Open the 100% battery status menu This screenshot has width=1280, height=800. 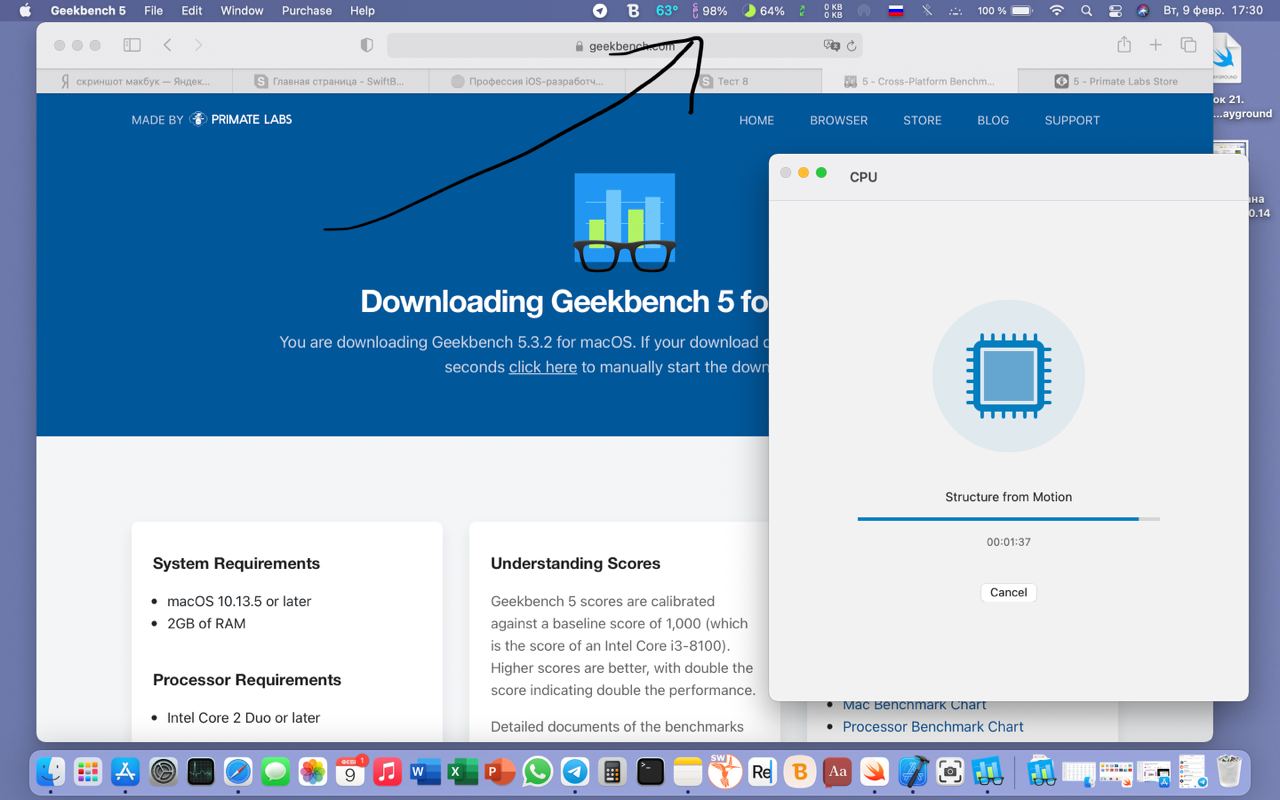point(1004,10)
